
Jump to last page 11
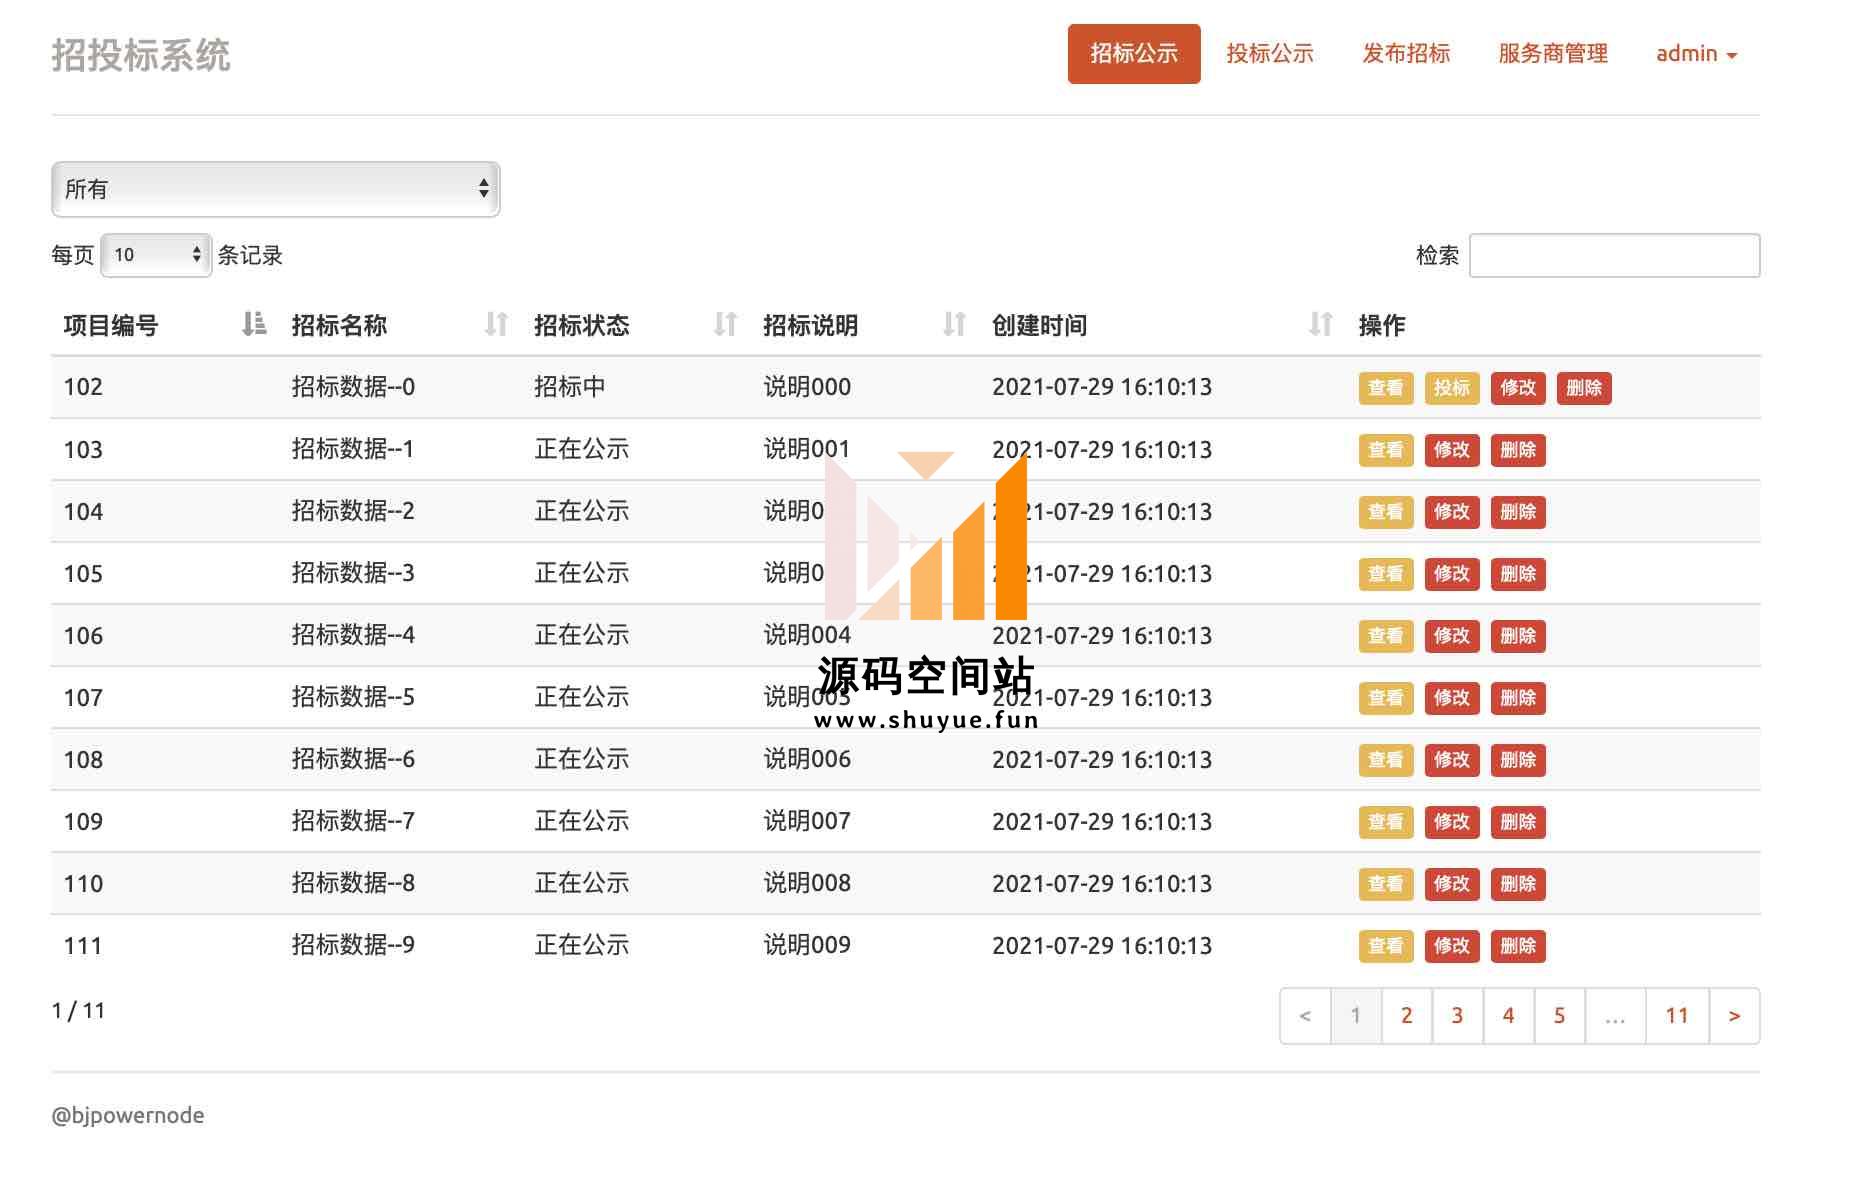coord(1677,1016)
